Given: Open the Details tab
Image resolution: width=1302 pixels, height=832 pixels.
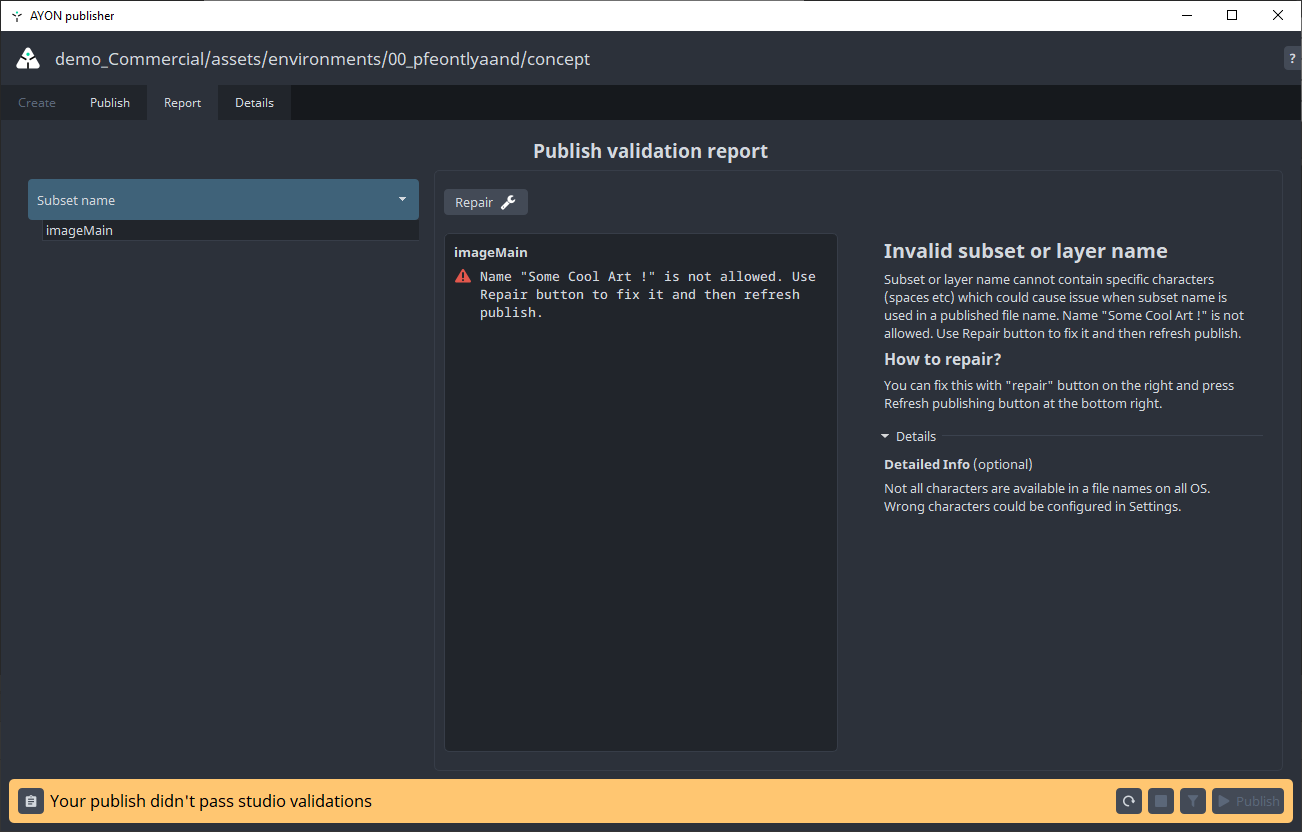Looking at the screenshot, I should [254, 103].
